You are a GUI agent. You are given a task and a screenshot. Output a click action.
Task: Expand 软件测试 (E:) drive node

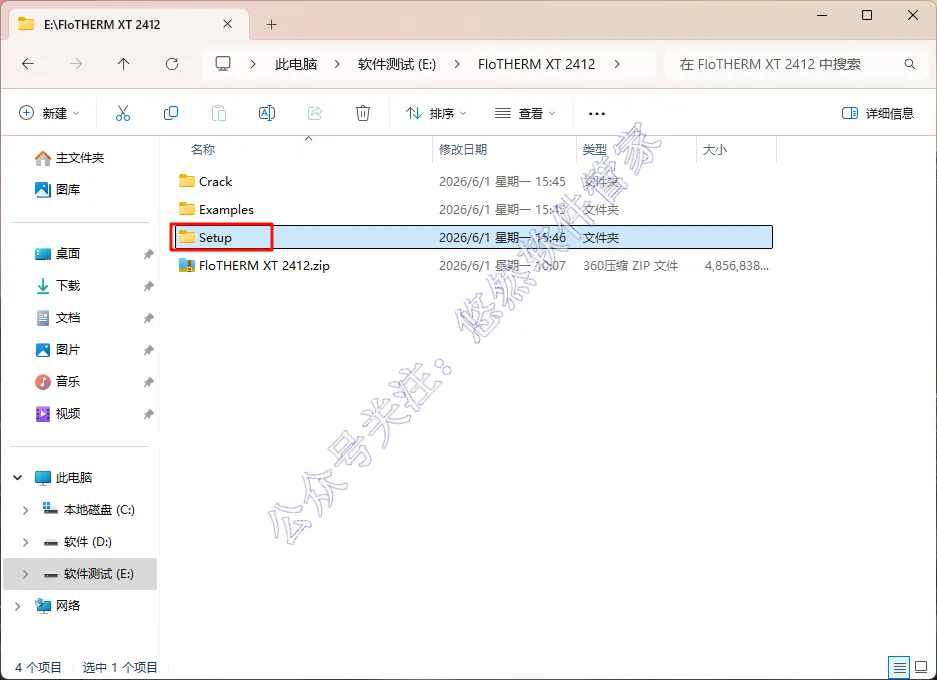click(x=25, y=574)
